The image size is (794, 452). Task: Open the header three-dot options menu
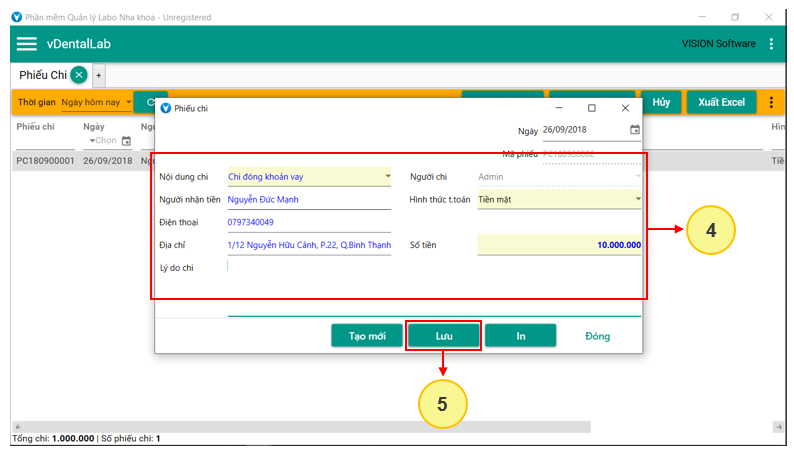(771, 44)
